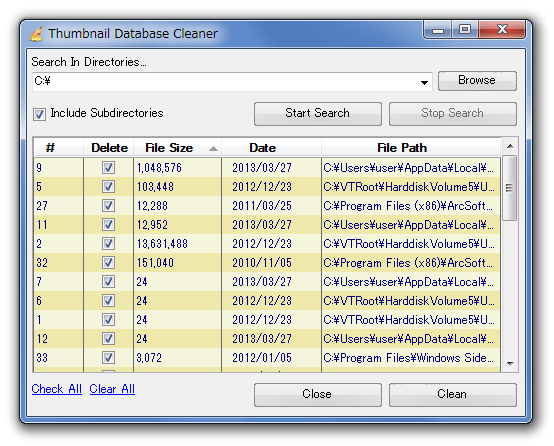The height and width of the screenshot is (446, 554).
Task: Click the scrollbar up arrow in list
Action: [x=510, y=146]
